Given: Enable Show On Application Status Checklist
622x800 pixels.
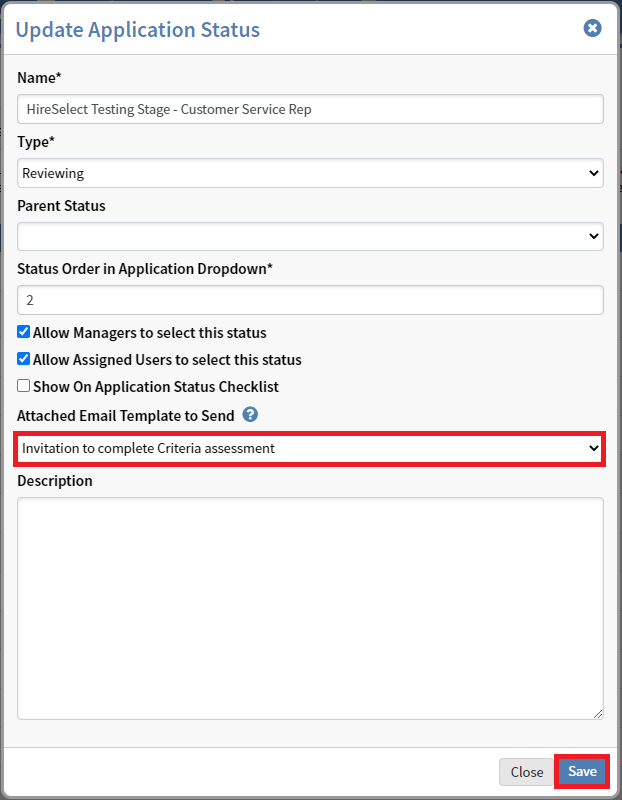Looking at the screenshot, I should (x=24, y=386).
